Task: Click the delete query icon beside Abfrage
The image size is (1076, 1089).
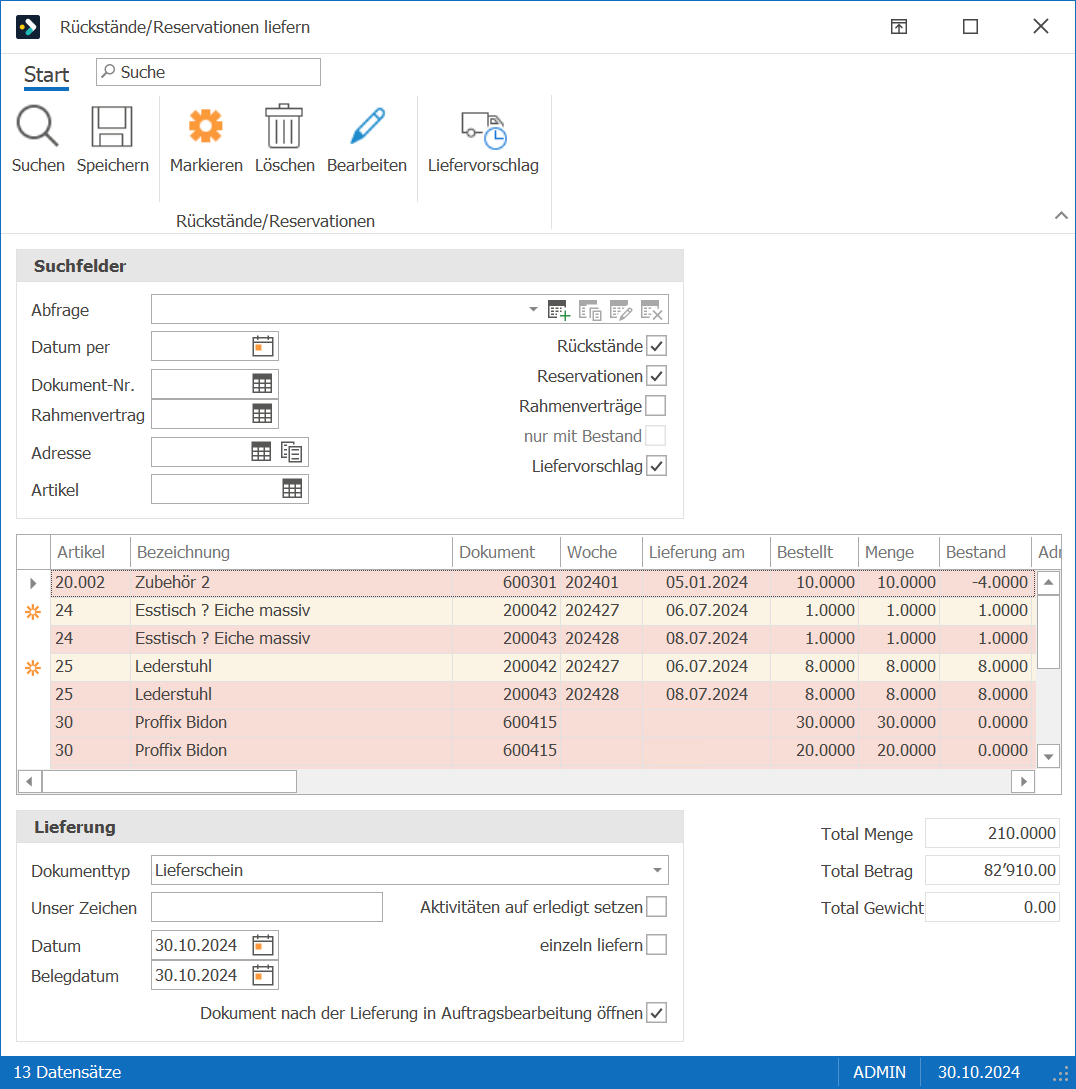Action: (652, 310)
